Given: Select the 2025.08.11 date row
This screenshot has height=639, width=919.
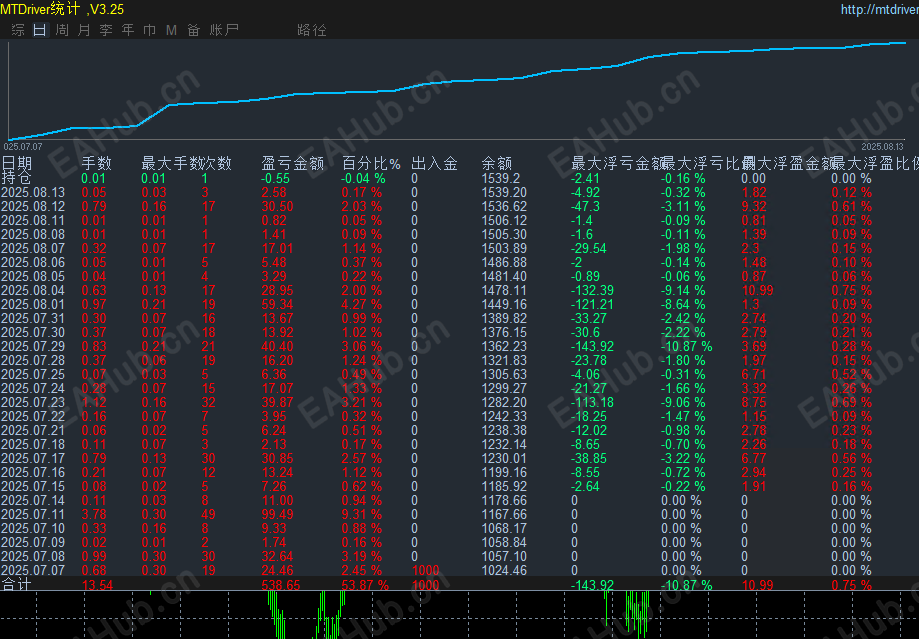Looking at the screenshot, I should click(x=33, y=220).
